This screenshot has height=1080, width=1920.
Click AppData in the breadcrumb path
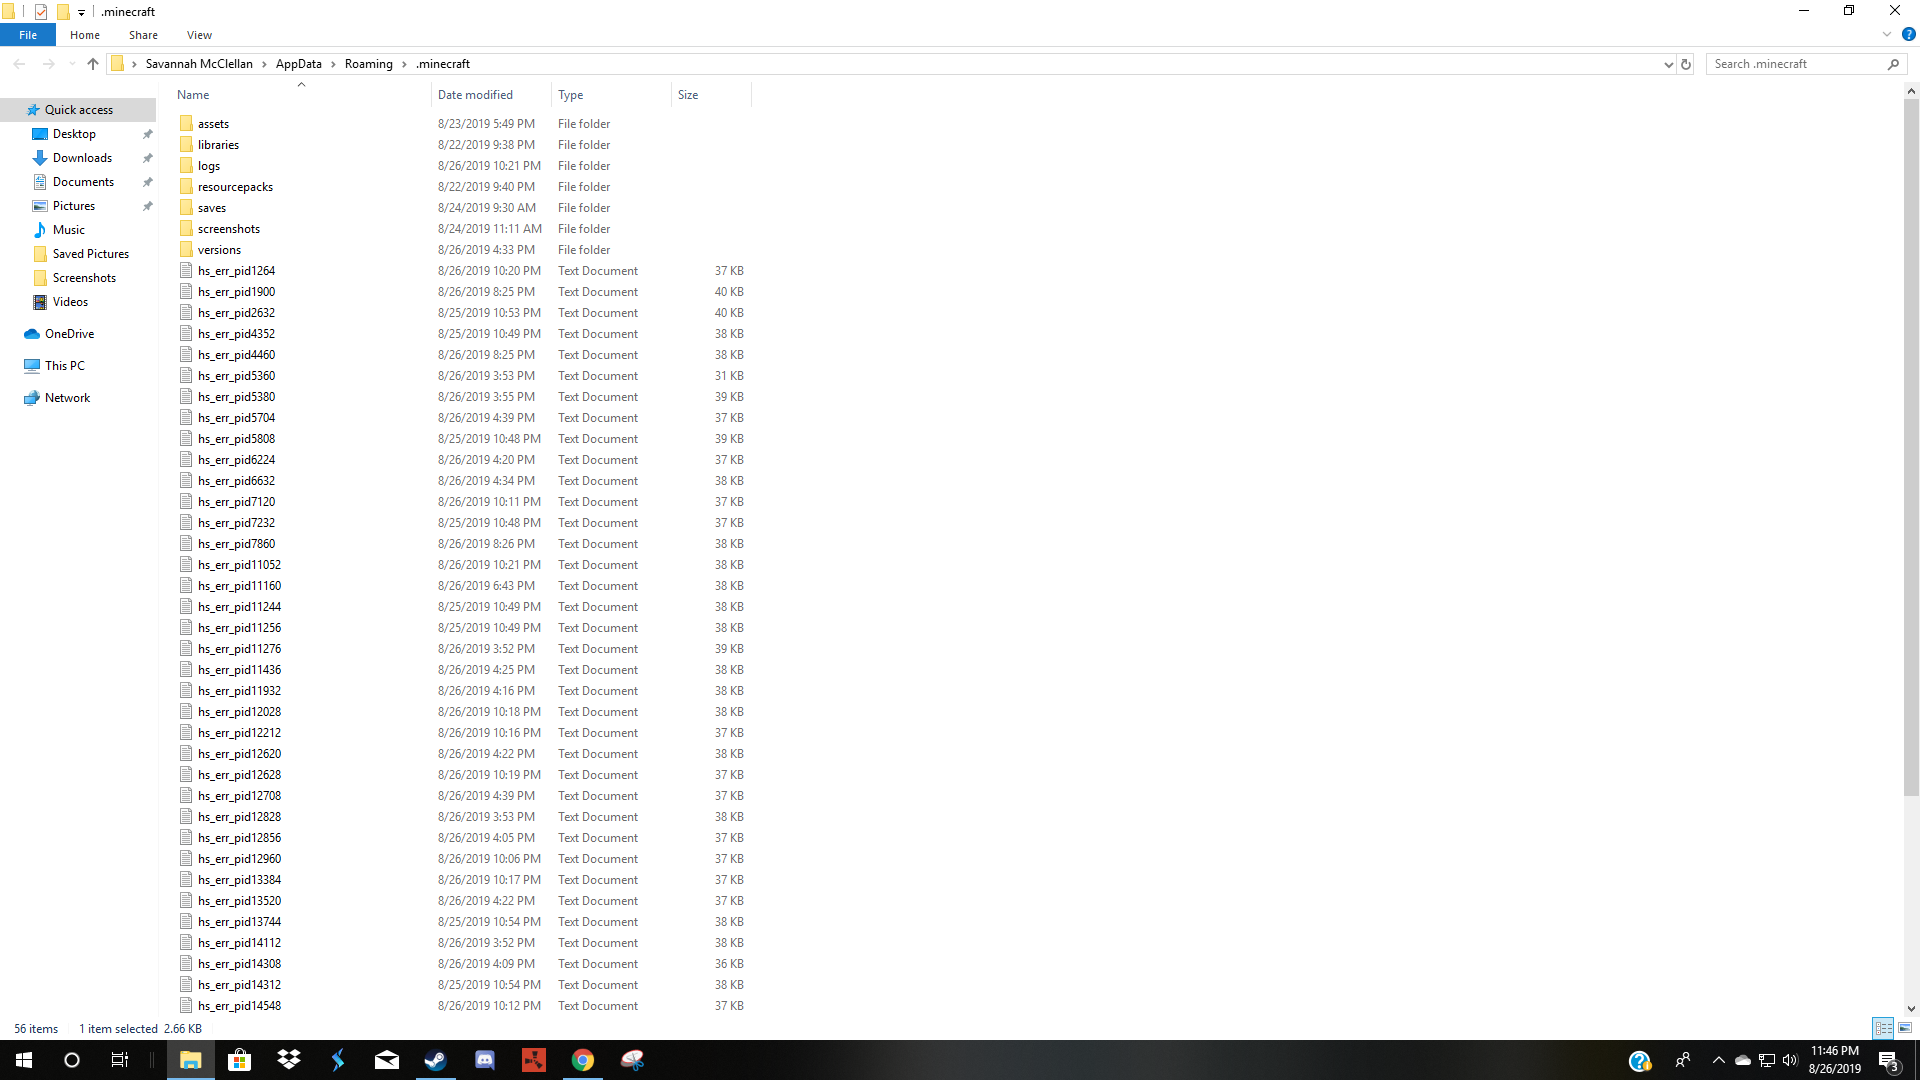pyautogui.click(x=298, y=64)
